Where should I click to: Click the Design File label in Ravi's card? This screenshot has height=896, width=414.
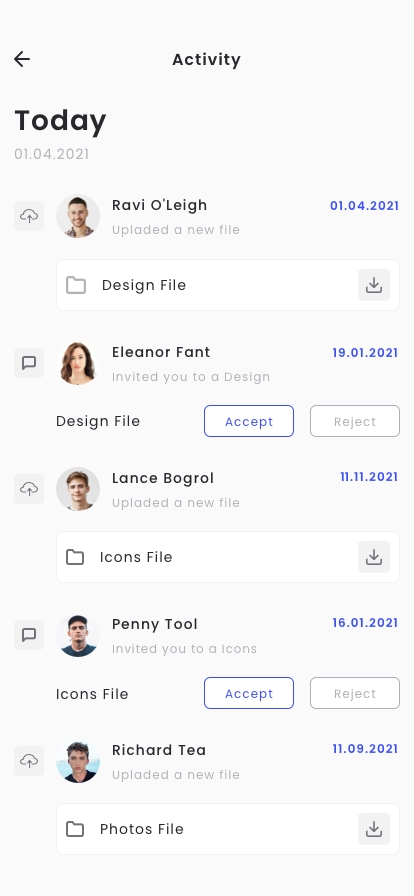(144, 285)
